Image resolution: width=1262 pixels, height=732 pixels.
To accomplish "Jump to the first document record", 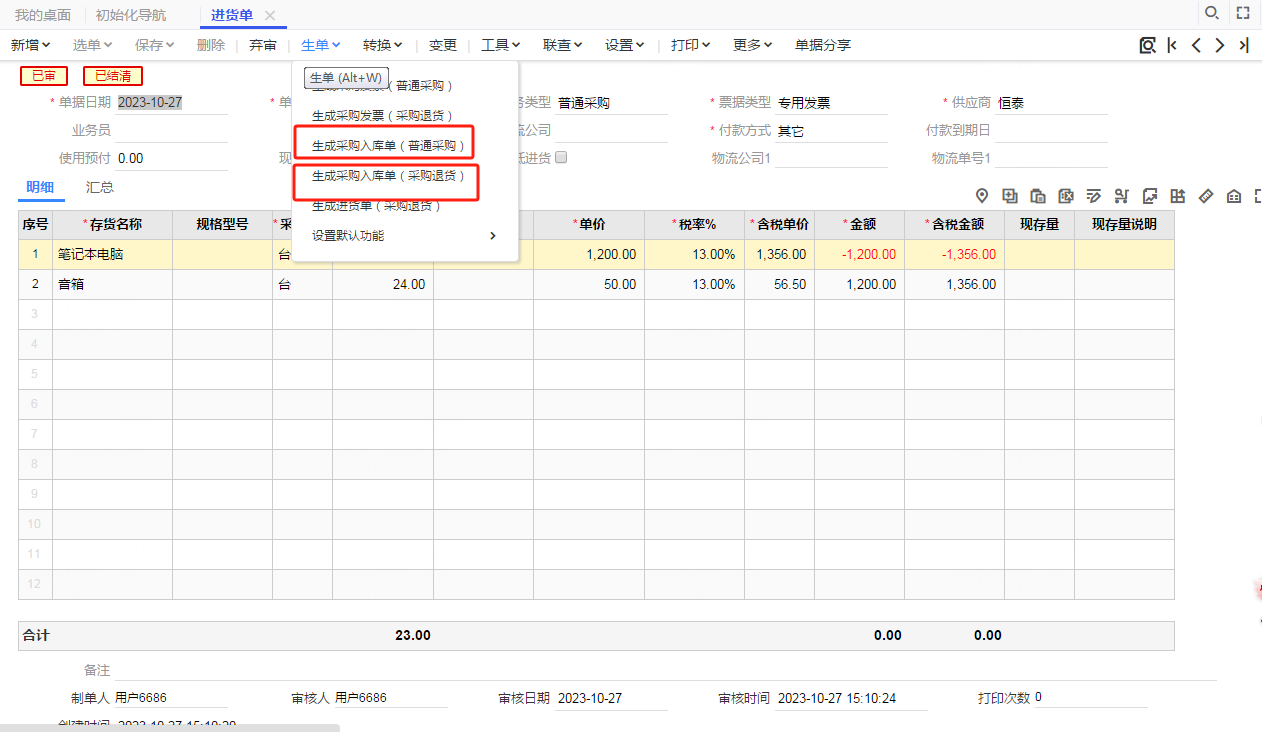I will pyautogui.click(x=1172, y=45).
